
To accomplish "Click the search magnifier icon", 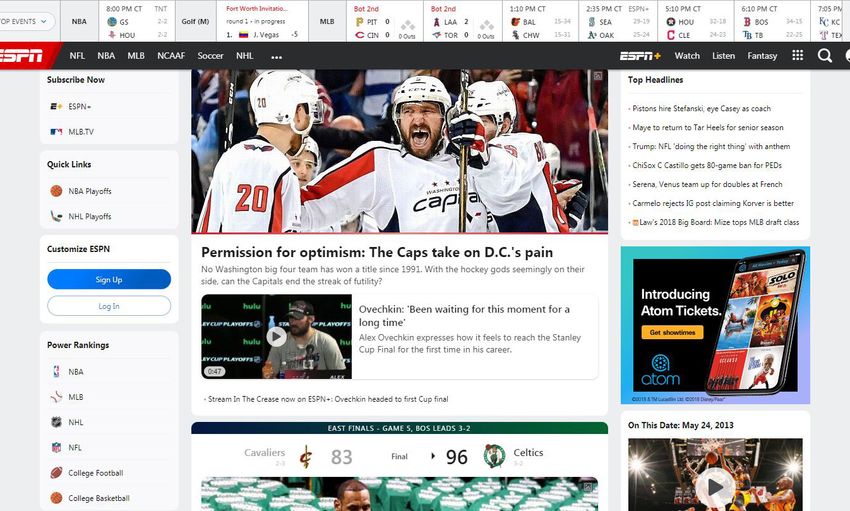I will click(825, 56).
